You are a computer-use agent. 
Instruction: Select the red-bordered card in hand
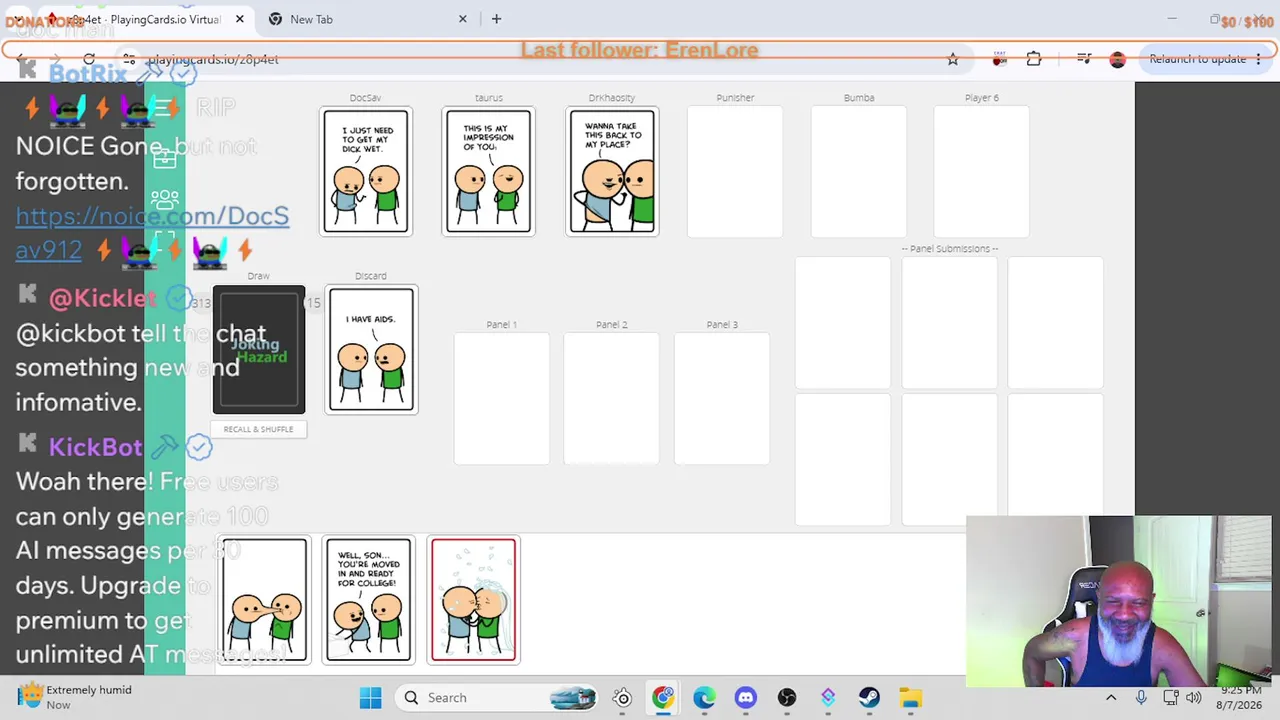474,600
